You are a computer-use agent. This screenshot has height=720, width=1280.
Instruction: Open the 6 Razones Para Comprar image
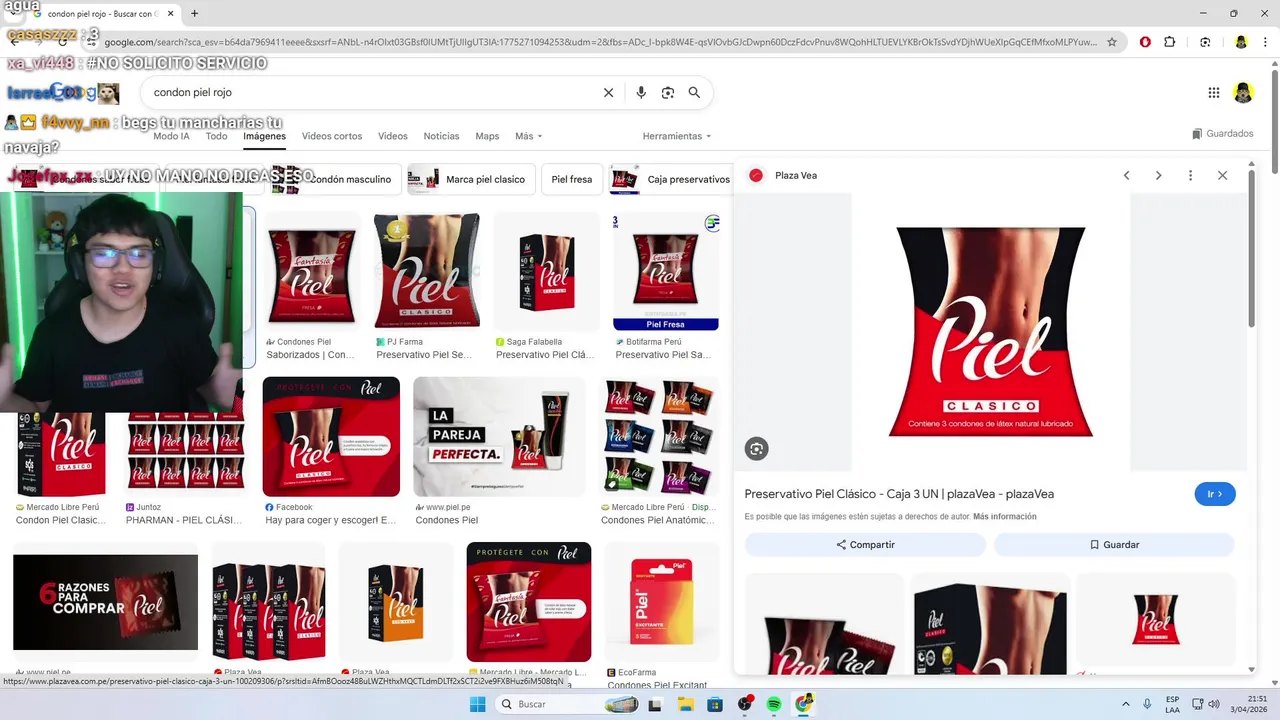pos(106,602)
